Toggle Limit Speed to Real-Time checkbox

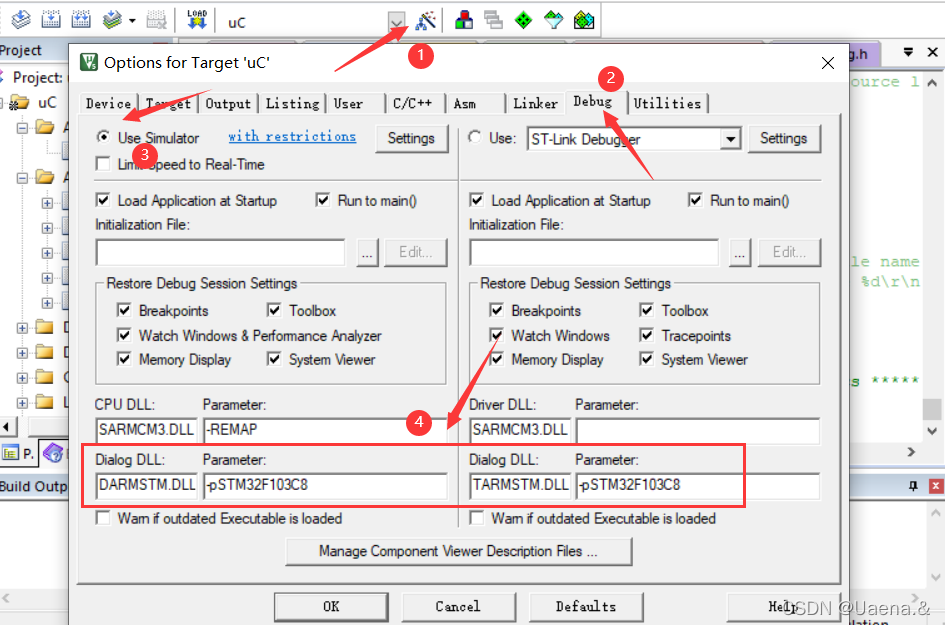[104, 164]
